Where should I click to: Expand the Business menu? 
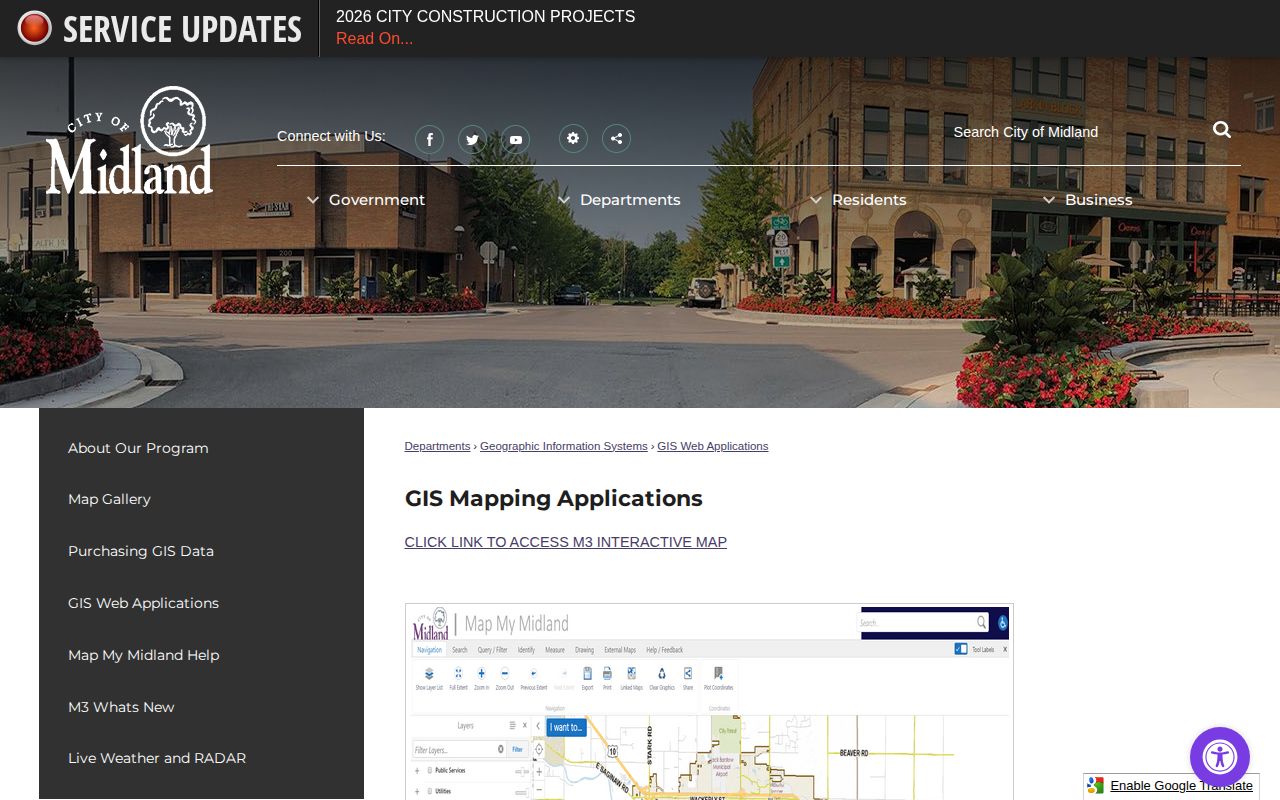(1088, 200)
